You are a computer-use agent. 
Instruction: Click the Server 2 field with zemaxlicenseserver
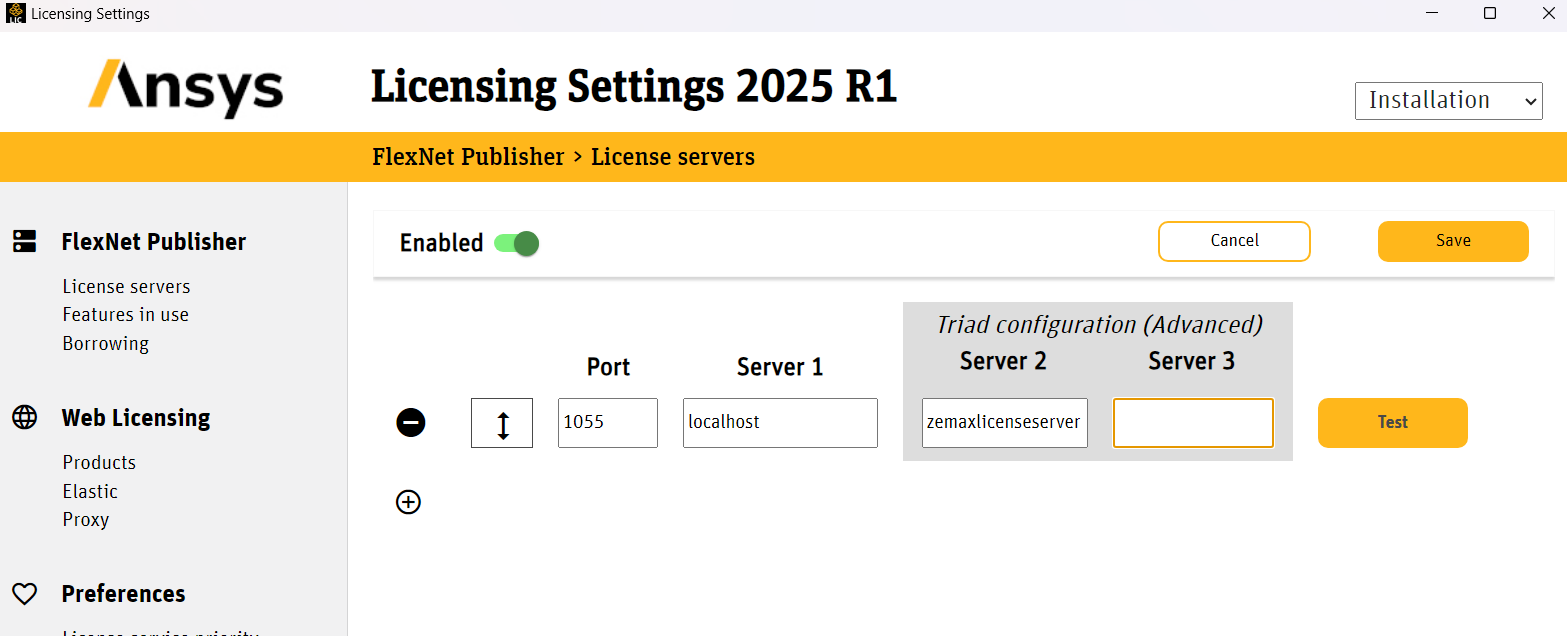pos(1005,423)
